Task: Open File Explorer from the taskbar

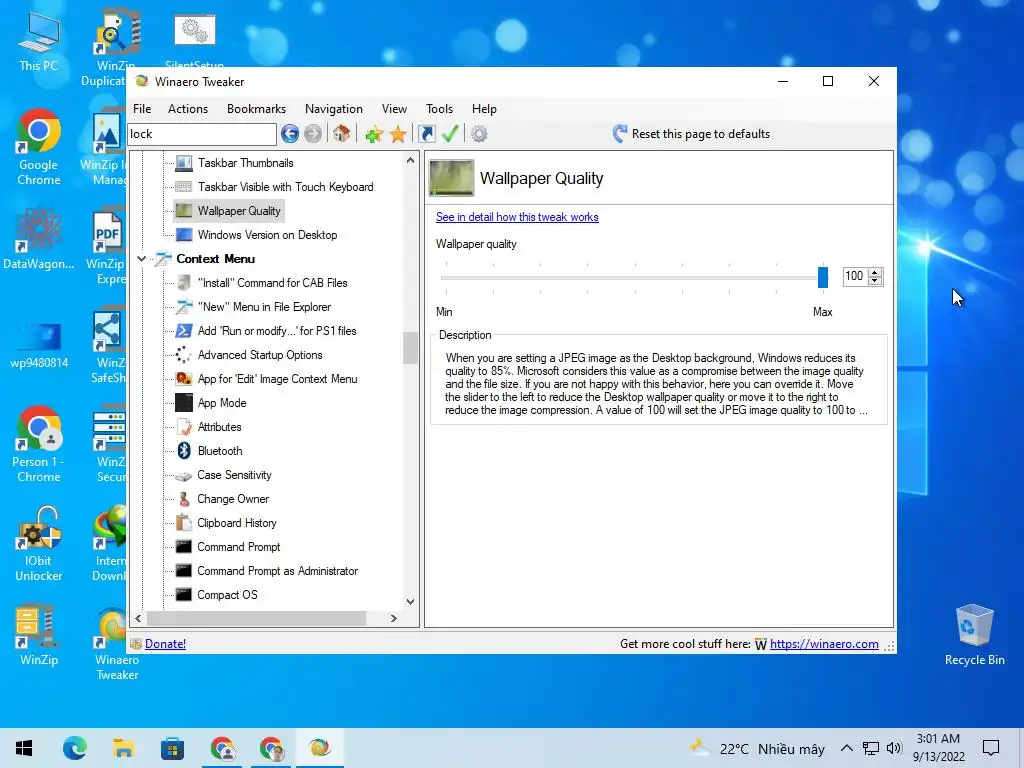Action: pyautogui.click(x=123, y=748)
